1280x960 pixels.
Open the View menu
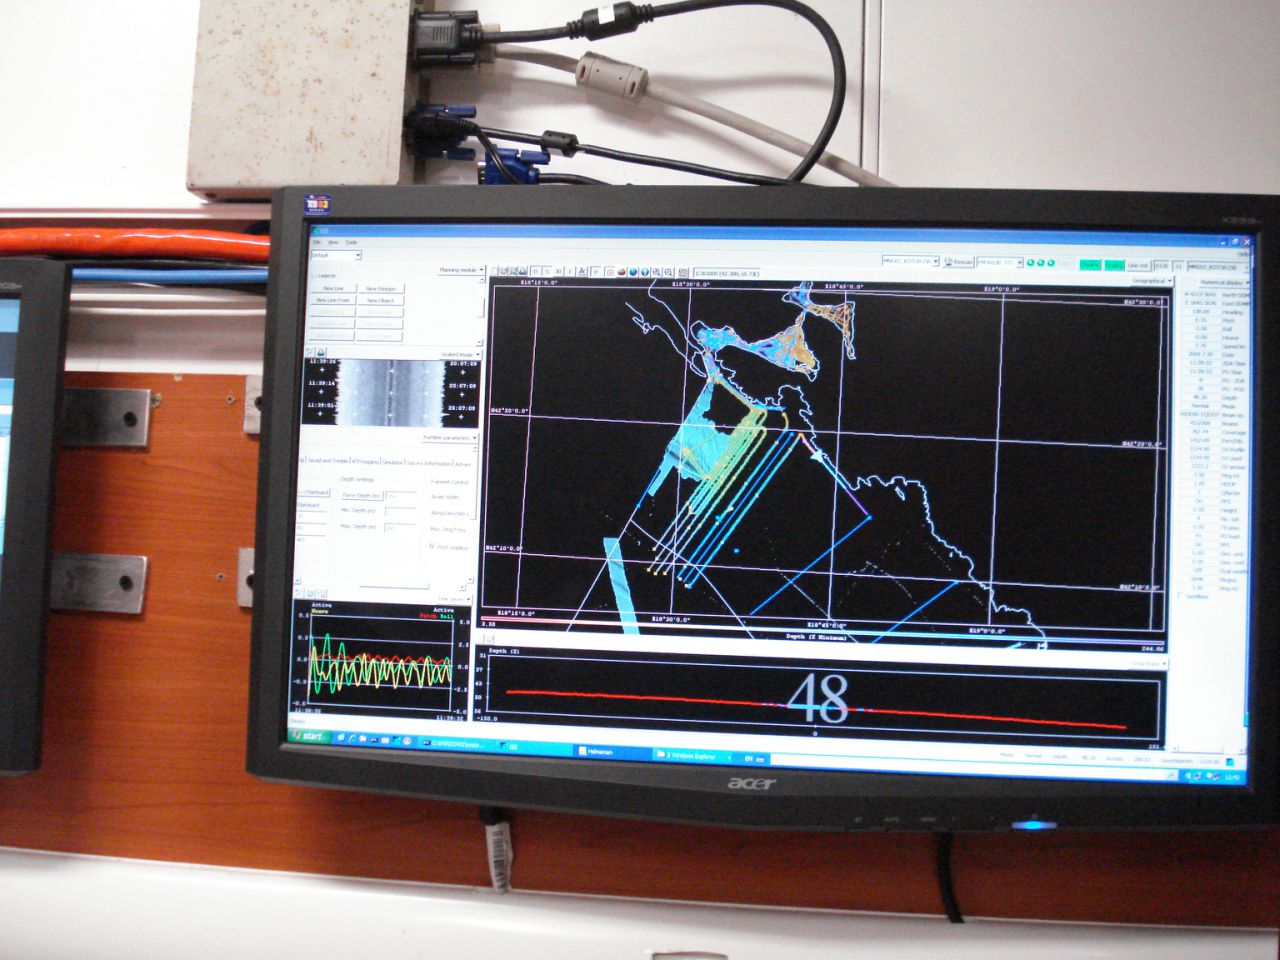(x=333, y=242)
